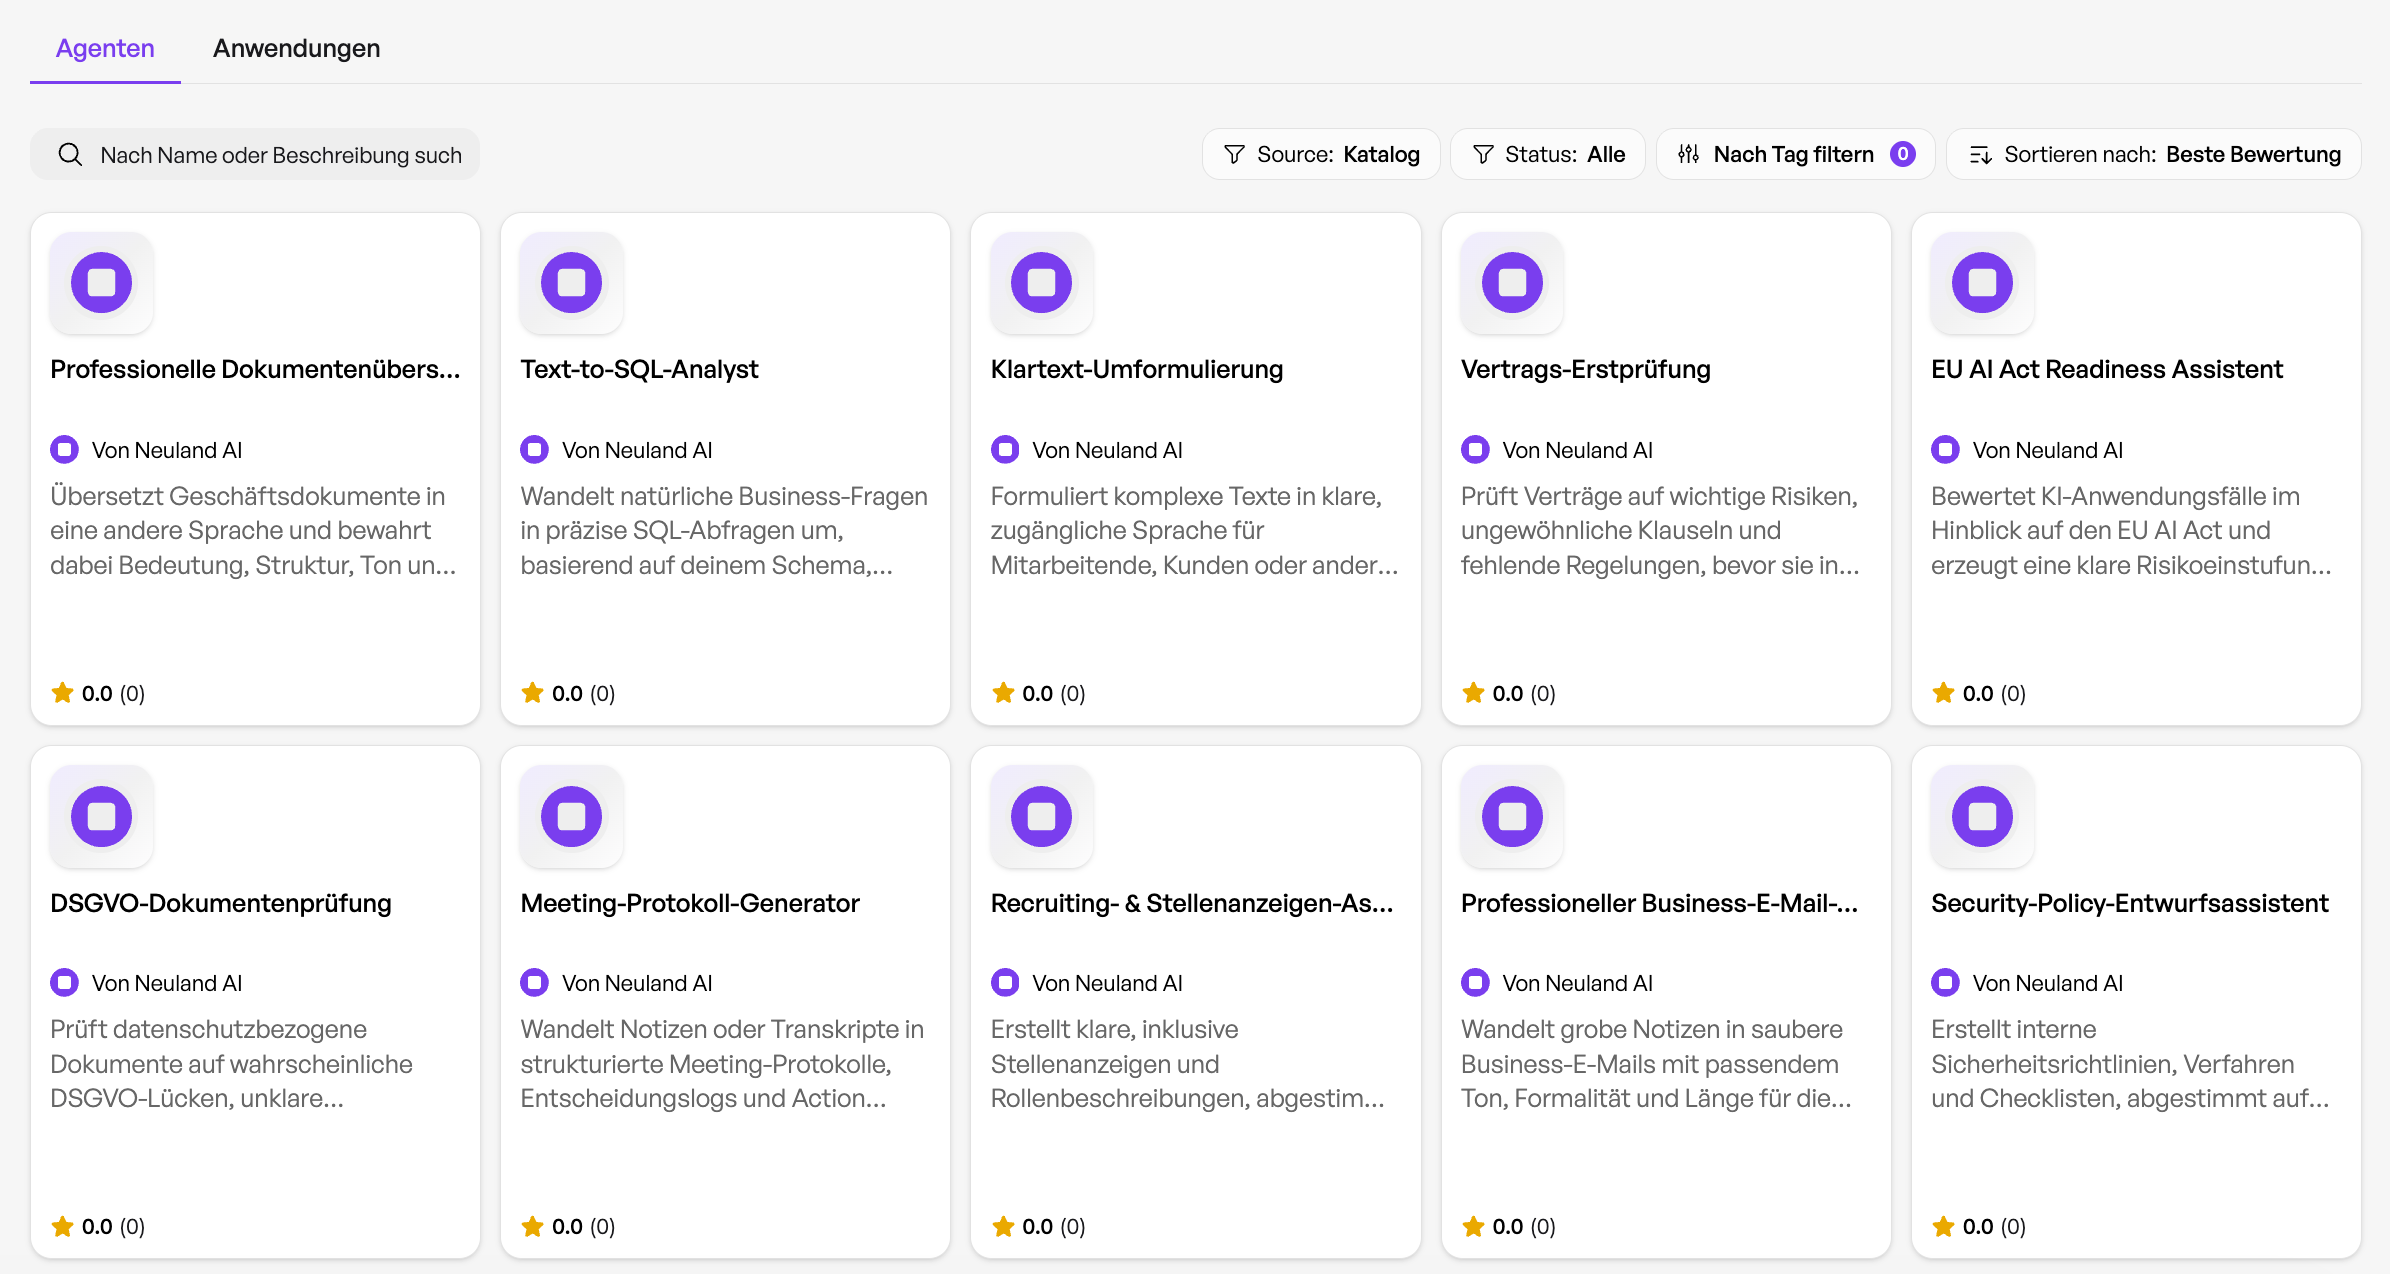This screenshot has height=1274, width=2390.
Task: Click the description 'Prüft Verträge auf wichtige Risiken'
Action: coord(1660,530)
